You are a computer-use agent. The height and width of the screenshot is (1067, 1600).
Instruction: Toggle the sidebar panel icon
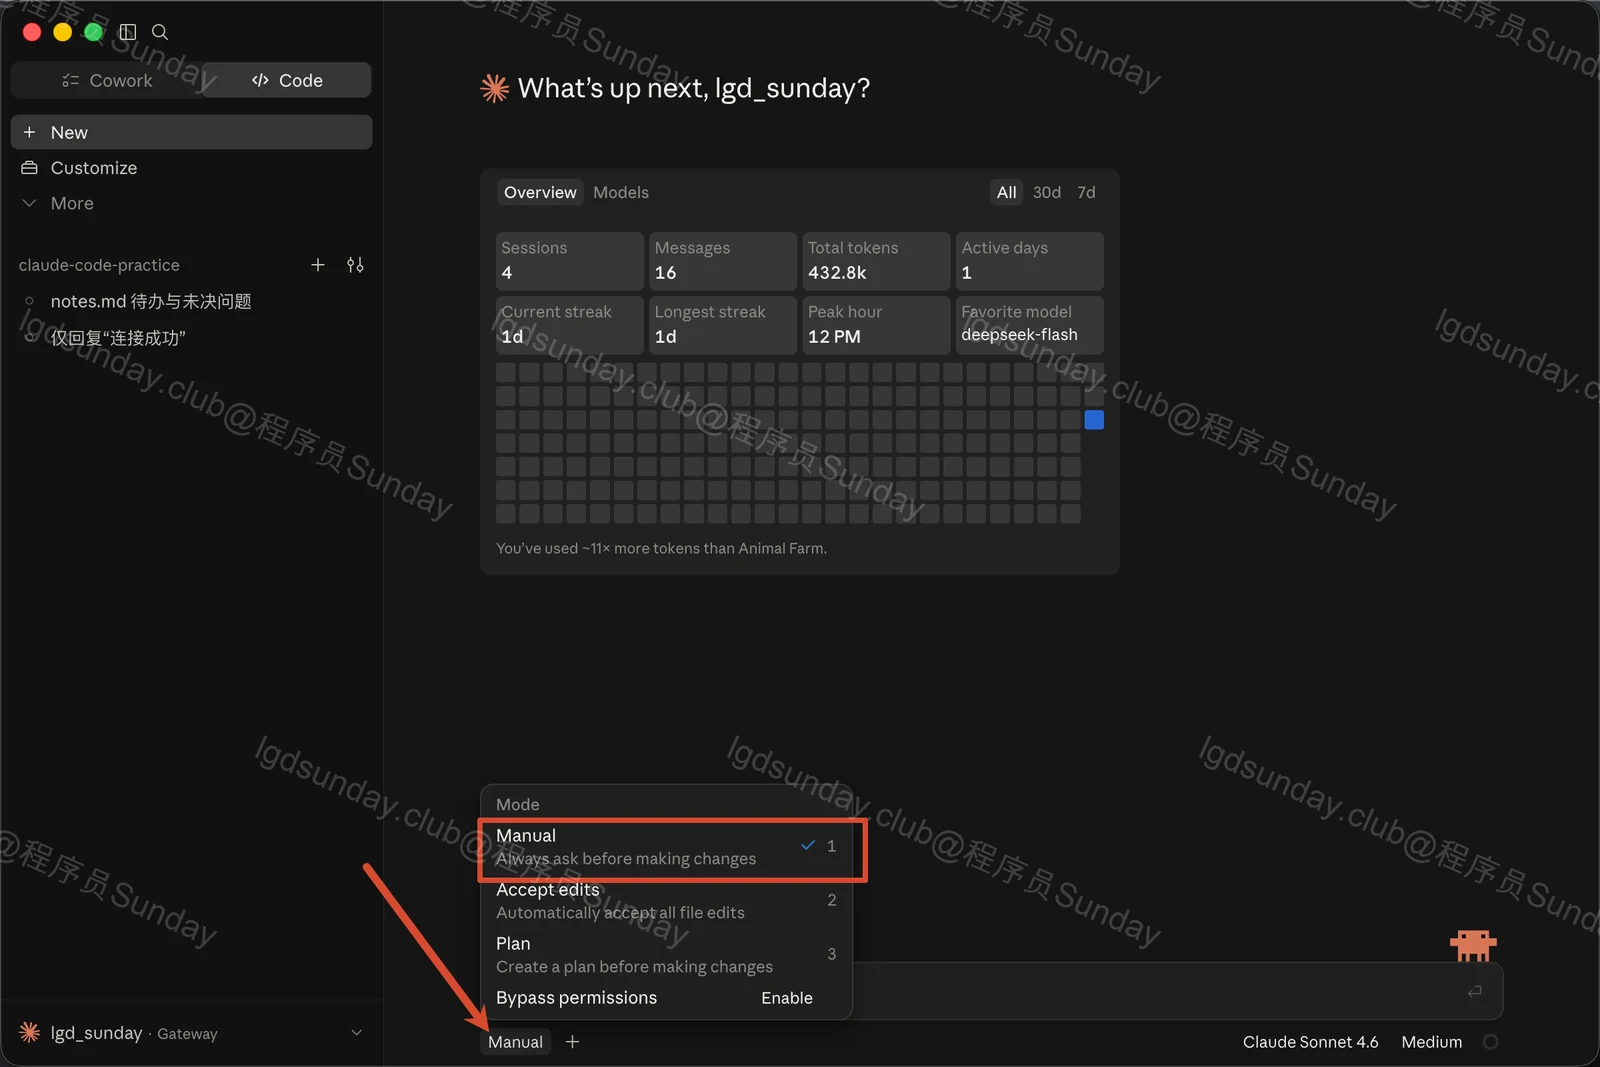pos(128,32)
